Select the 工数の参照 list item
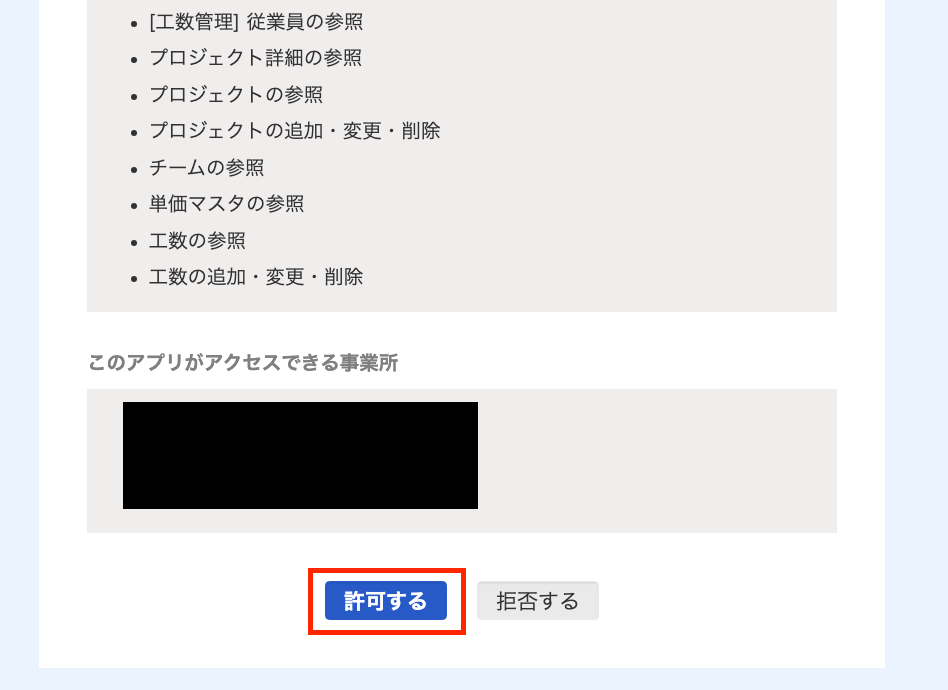 [x=197, y=241]
